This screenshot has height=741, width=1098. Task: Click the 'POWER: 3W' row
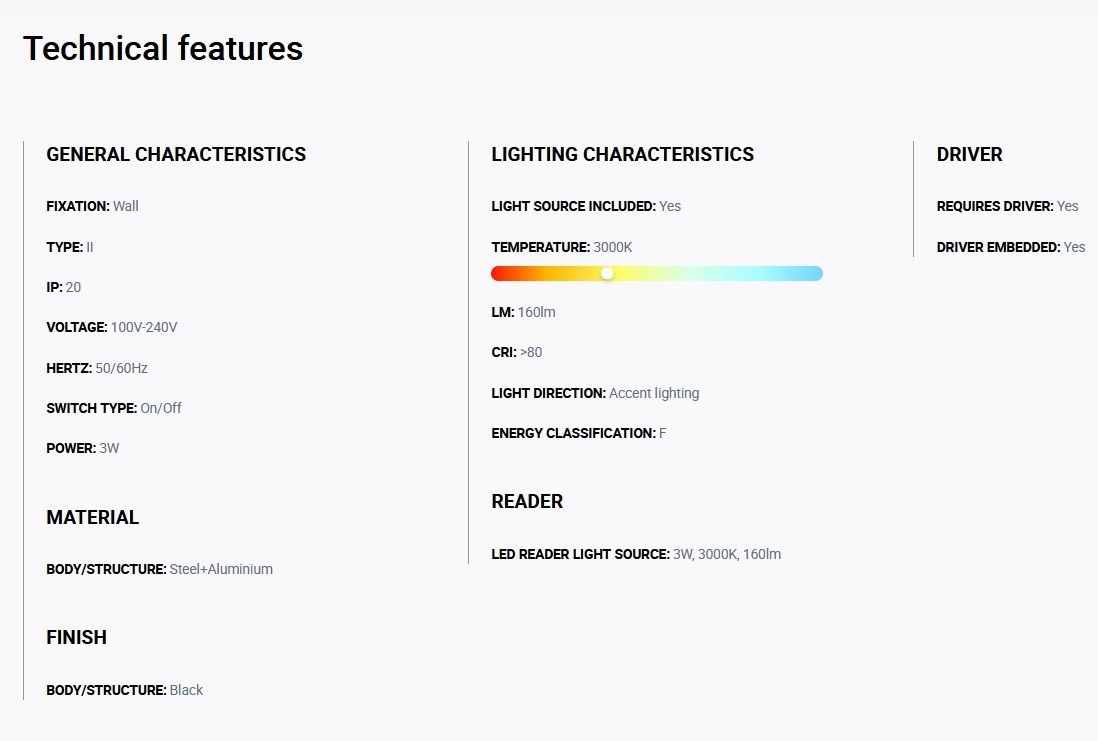(x=83, y=448)
